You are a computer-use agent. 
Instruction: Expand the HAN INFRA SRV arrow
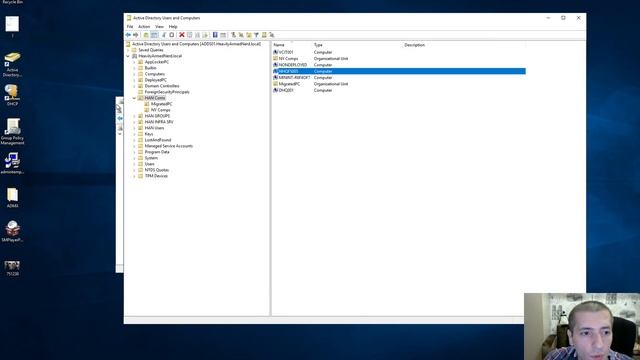134,122
